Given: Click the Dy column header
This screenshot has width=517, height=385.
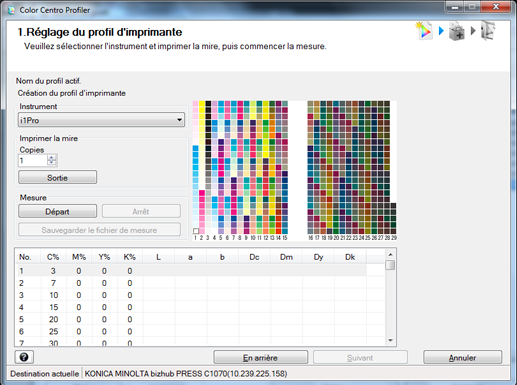Looking at the screenshot, I should pos(318,257).
